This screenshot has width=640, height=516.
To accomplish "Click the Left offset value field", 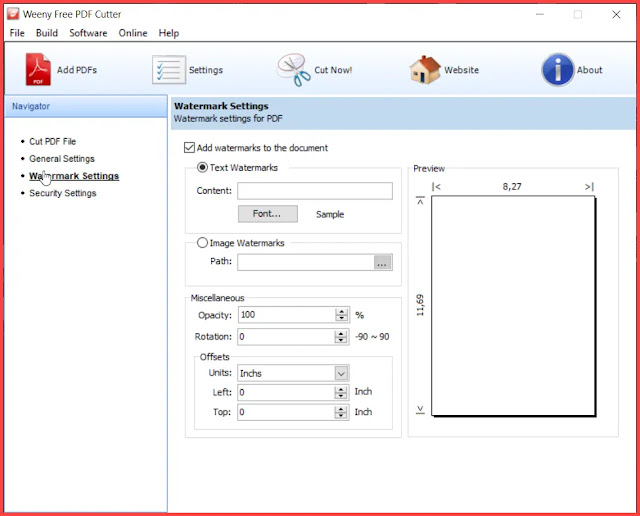I will click(x=287, y=393).
